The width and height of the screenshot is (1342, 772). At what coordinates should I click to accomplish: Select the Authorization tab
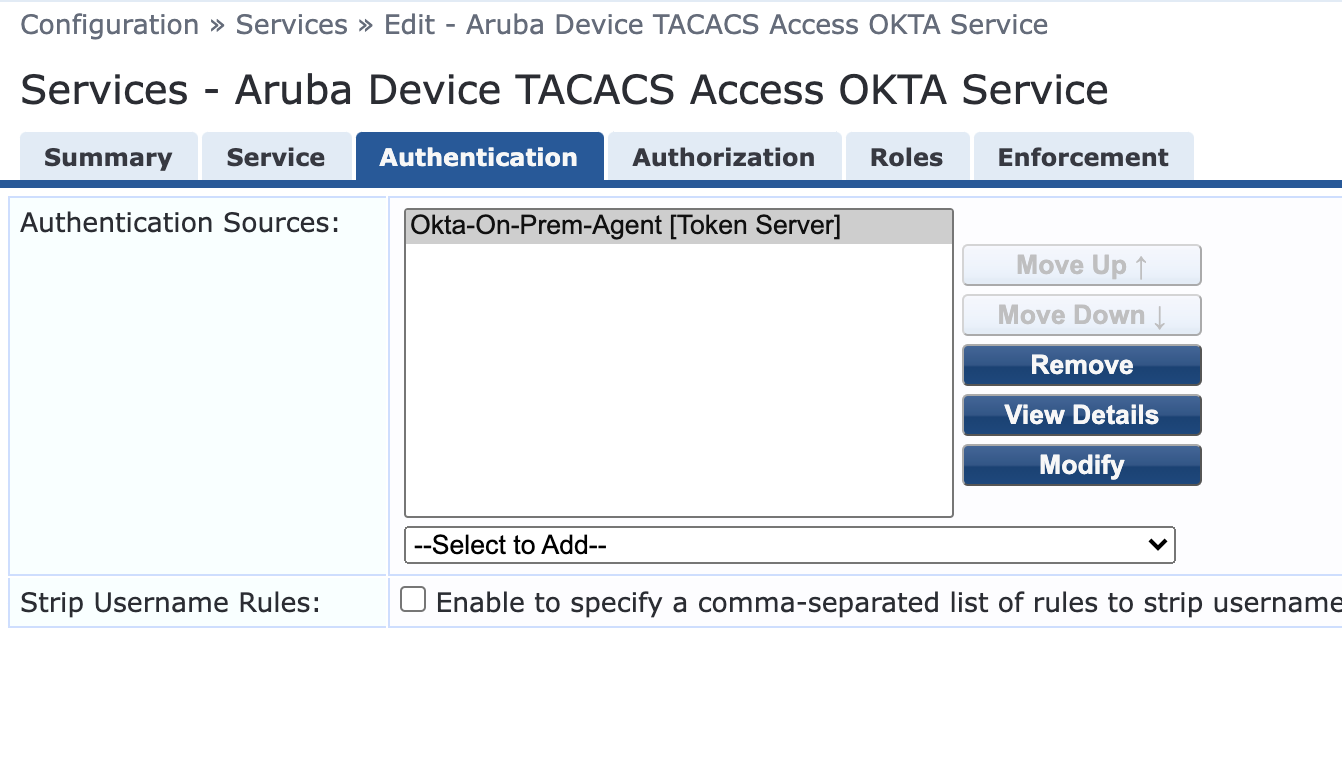point(723,157)
